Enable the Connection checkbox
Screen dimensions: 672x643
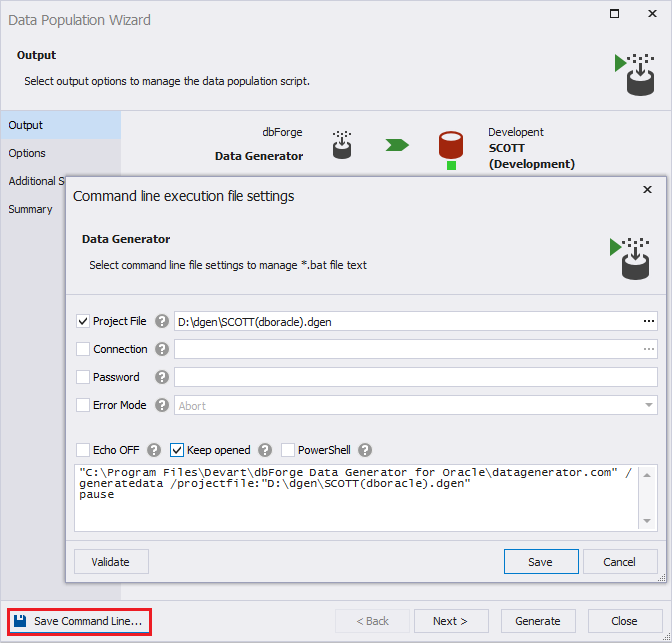(83, 349)
